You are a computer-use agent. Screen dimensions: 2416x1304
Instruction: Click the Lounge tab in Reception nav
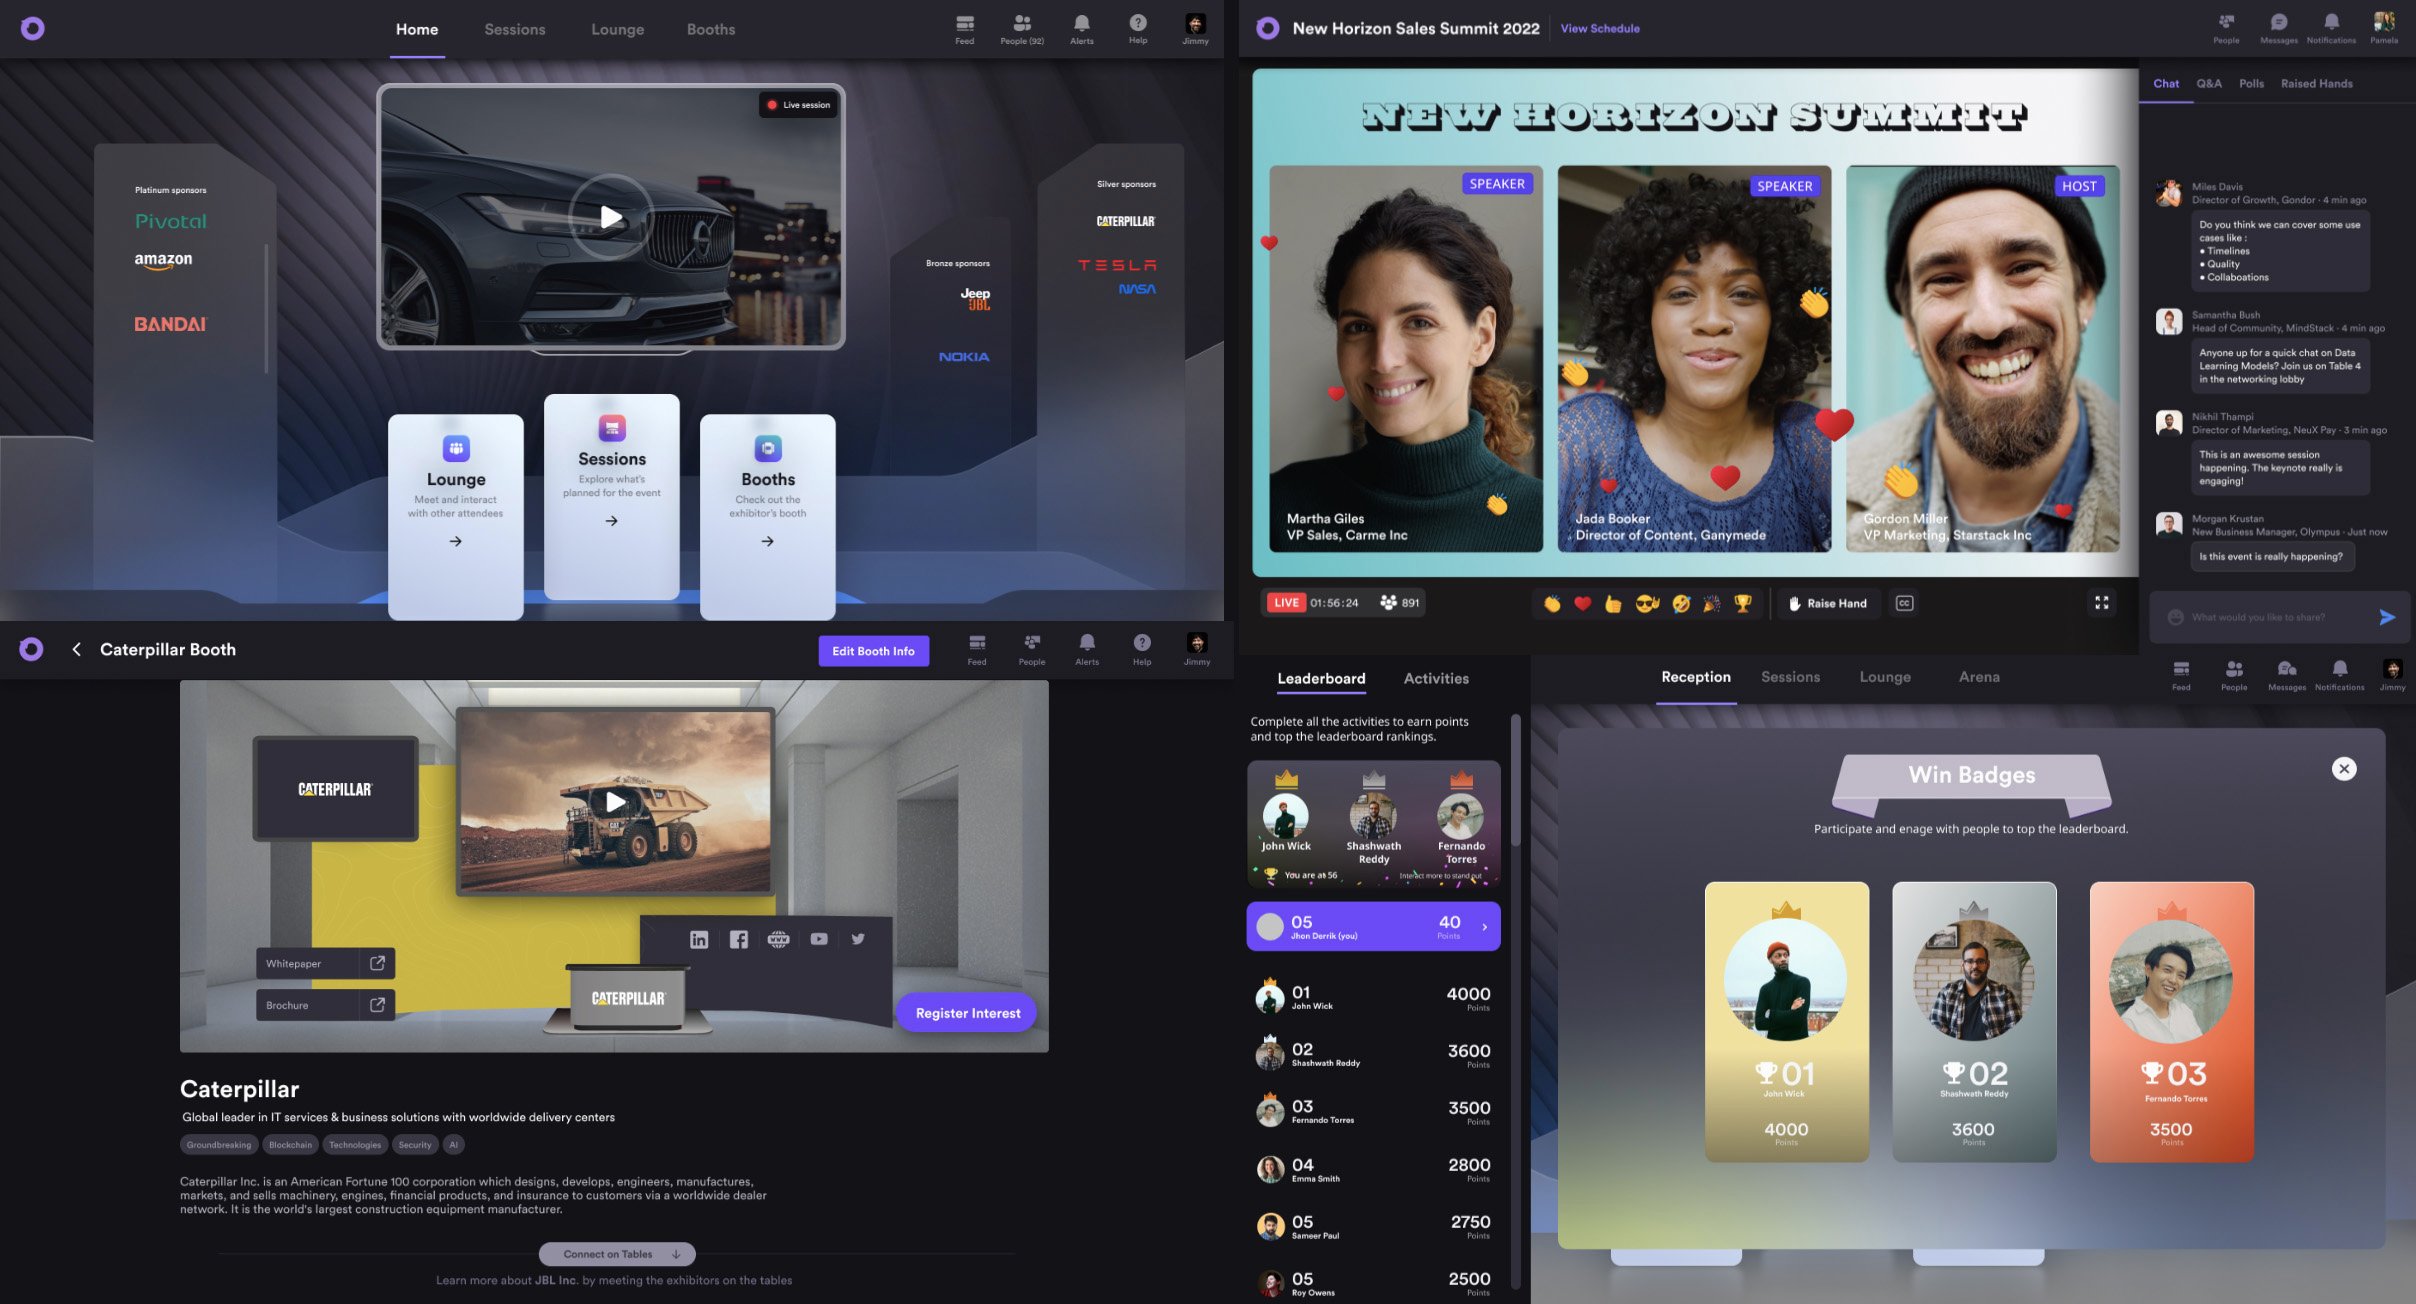pos(1885,677)
